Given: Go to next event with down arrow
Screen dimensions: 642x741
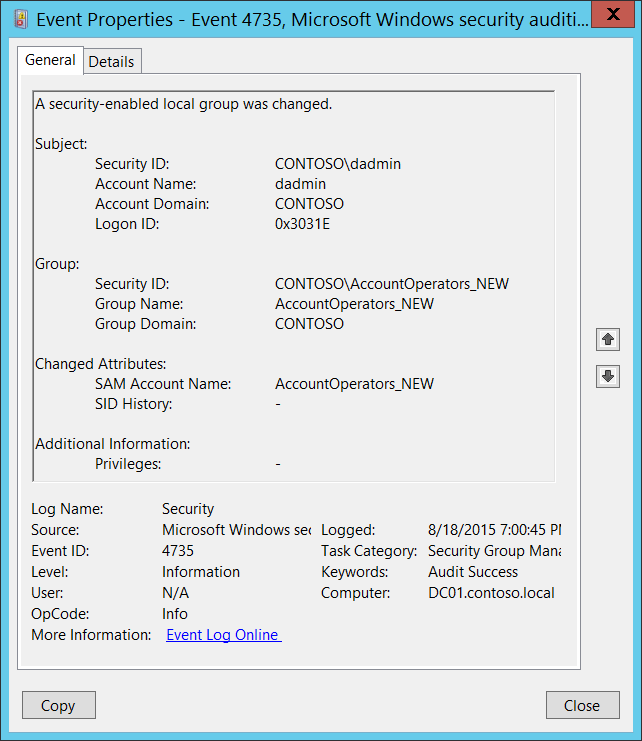Looking at the screenshot, I should pyautogui.click(x=607, y=377).
